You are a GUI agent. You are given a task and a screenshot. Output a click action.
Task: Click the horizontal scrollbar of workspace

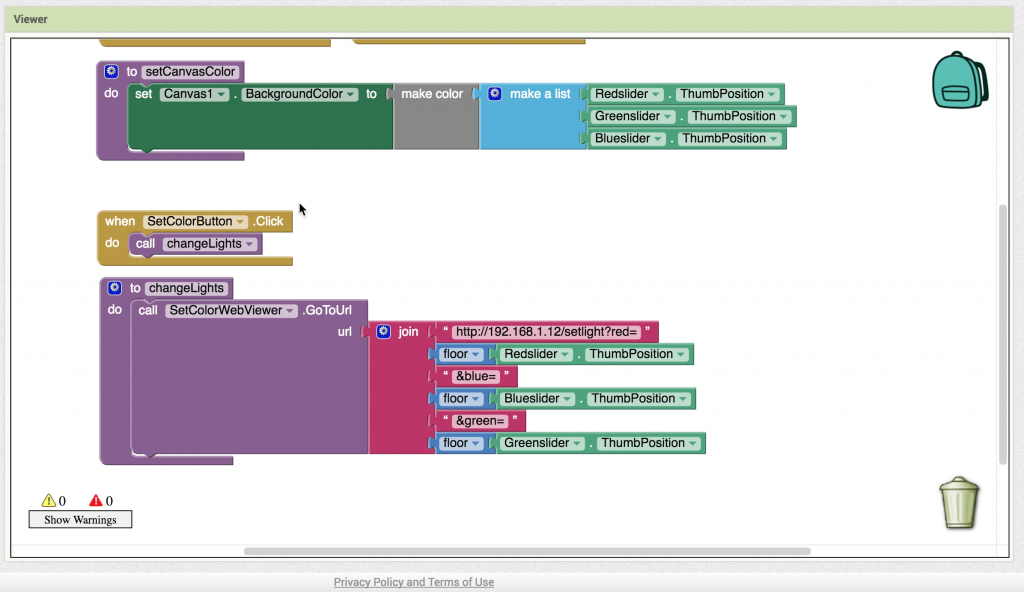[526, 551]
